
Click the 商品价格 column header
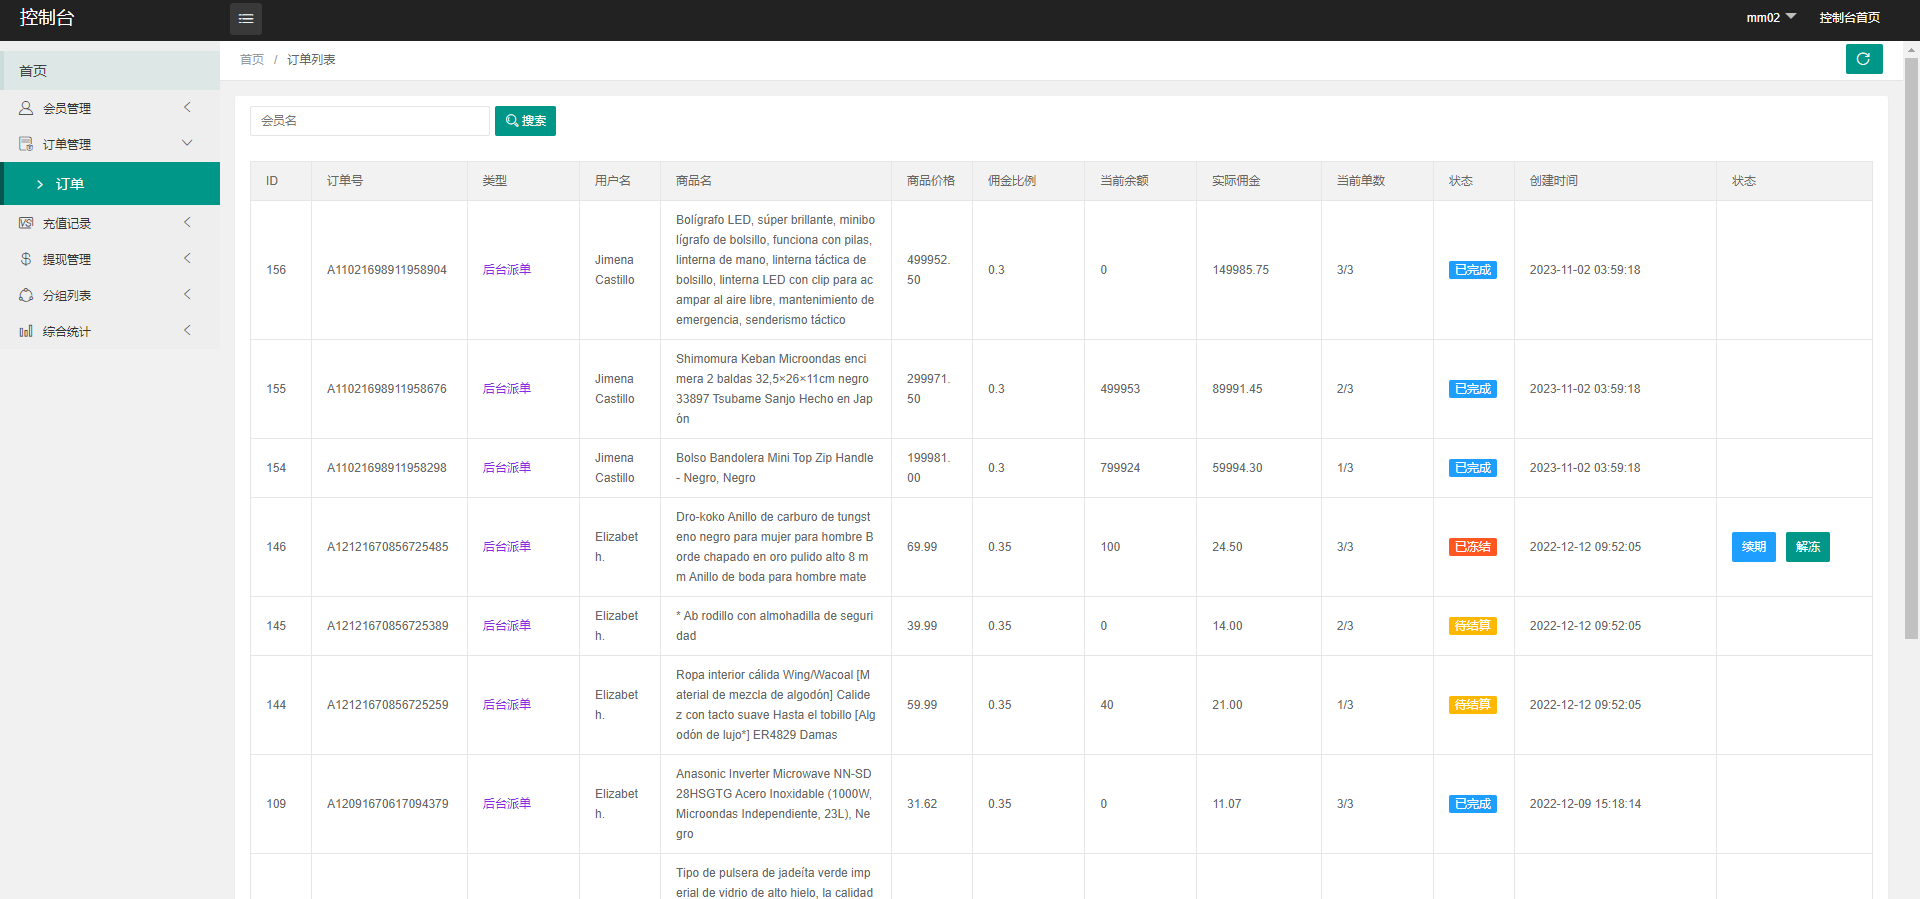coord(931,181)
